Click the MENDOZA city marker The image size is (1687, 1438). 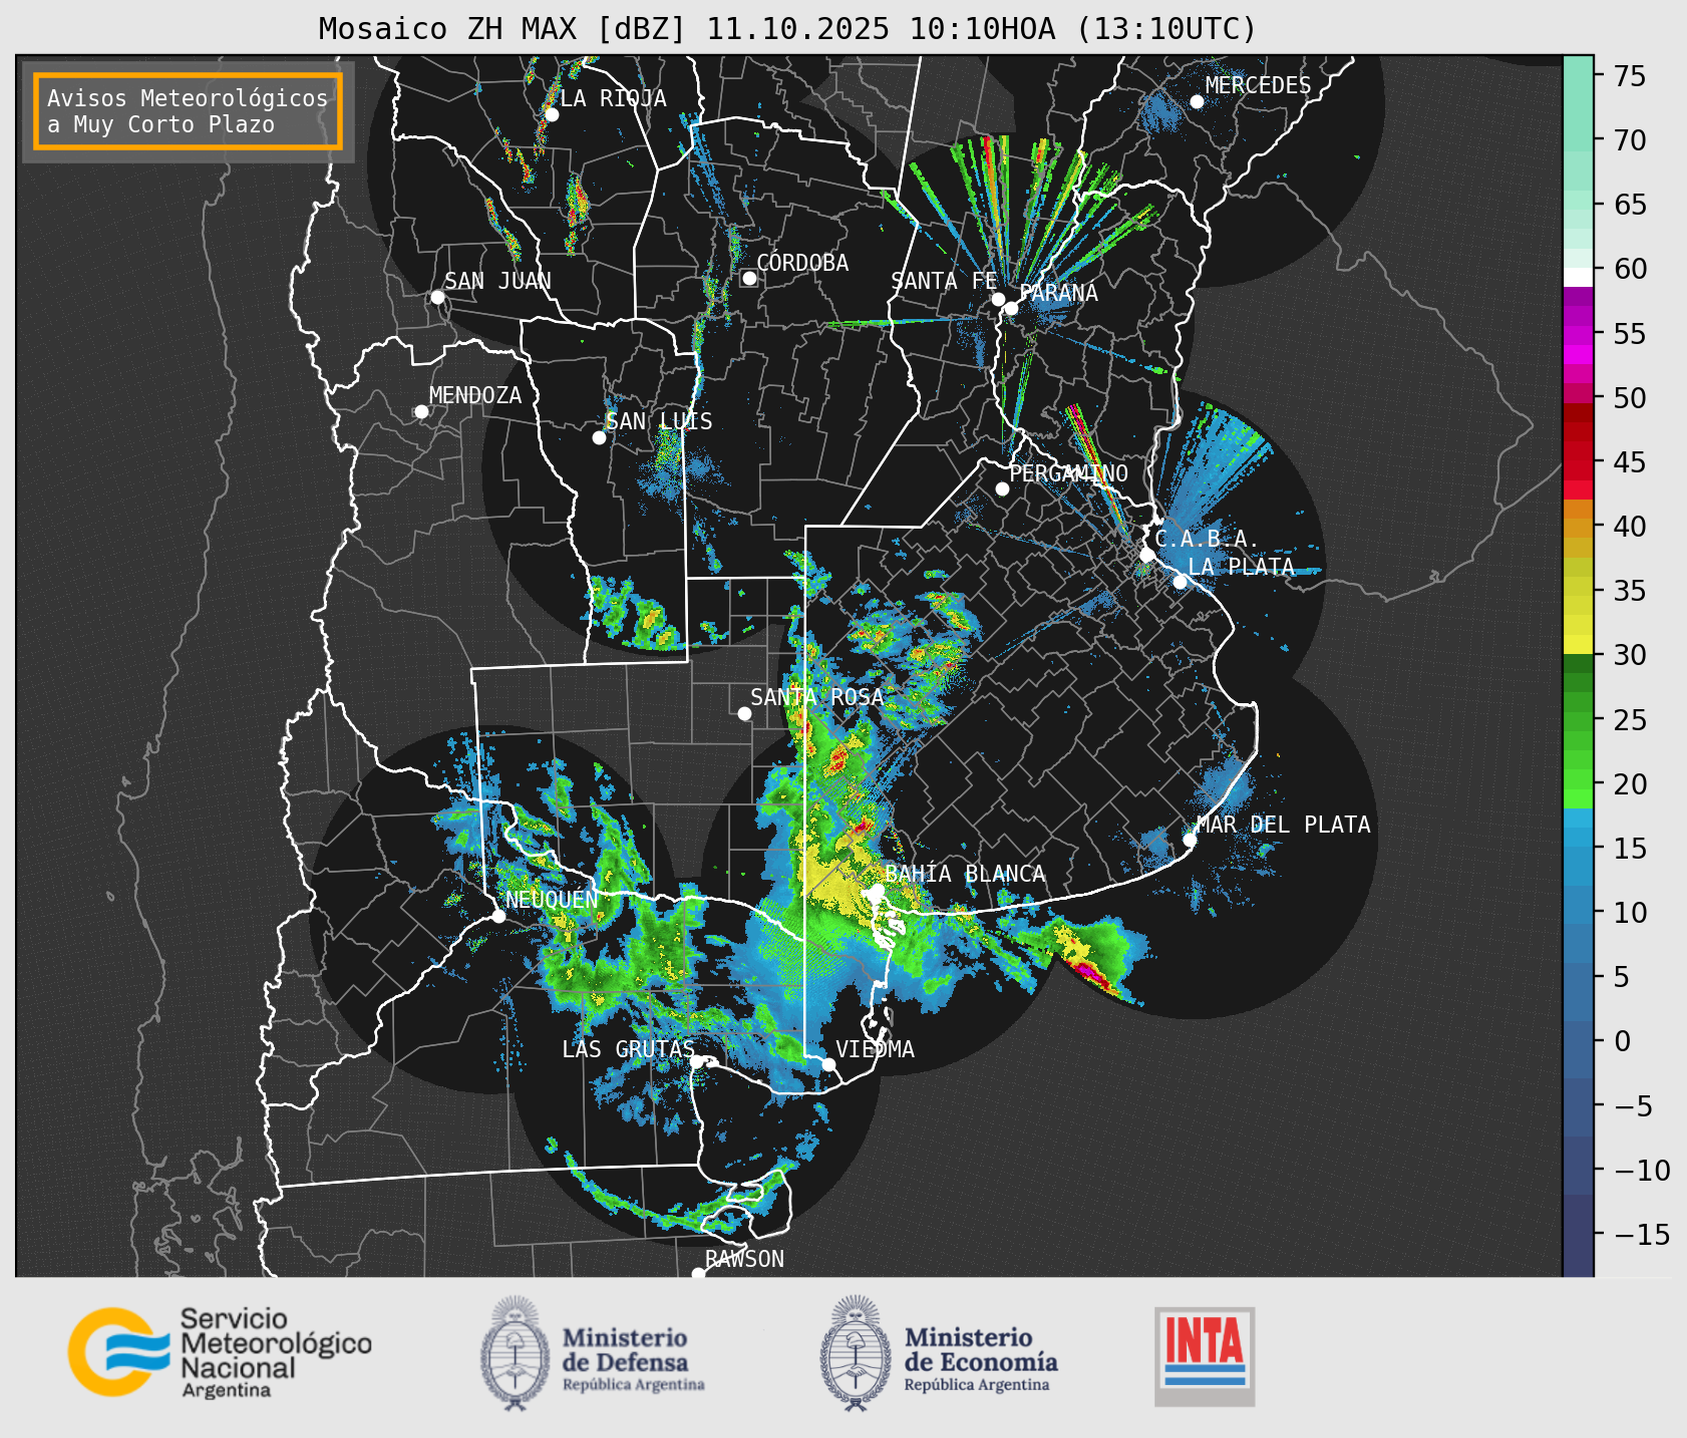[421, 412]
